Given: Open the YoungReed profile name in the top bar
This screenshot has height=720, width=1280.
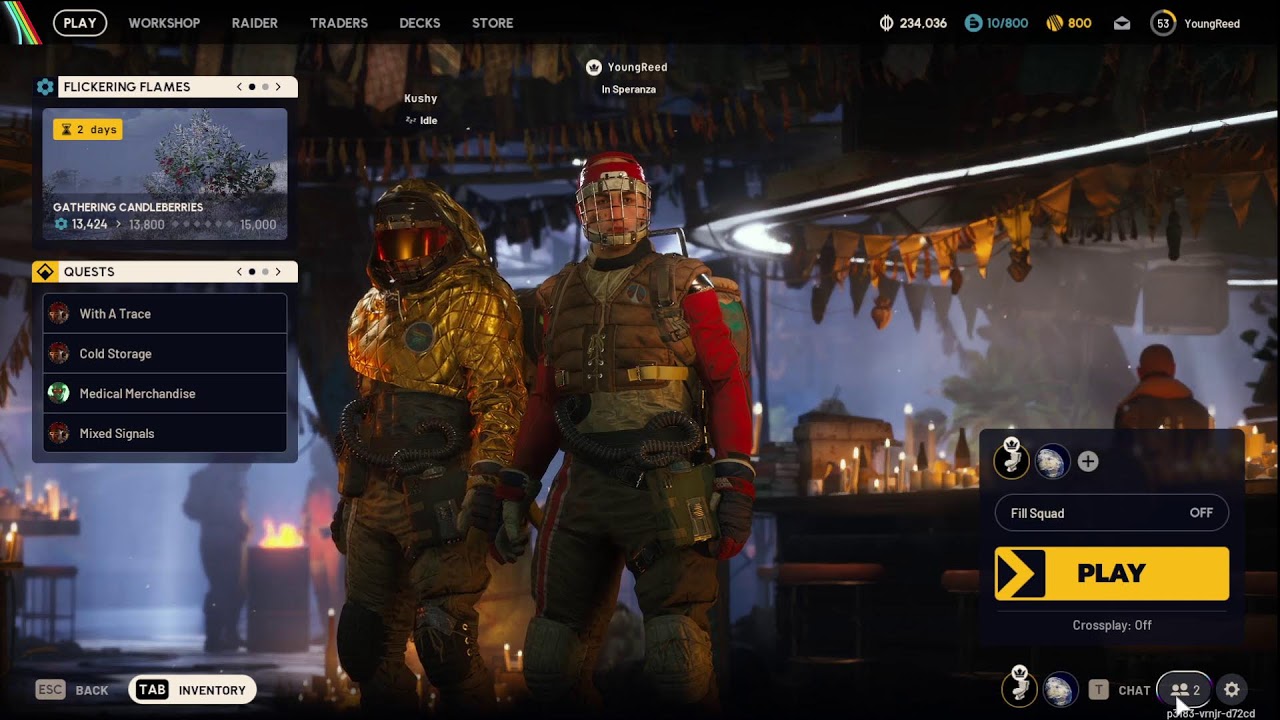Looking at the screenshot, I should 1212,23.
